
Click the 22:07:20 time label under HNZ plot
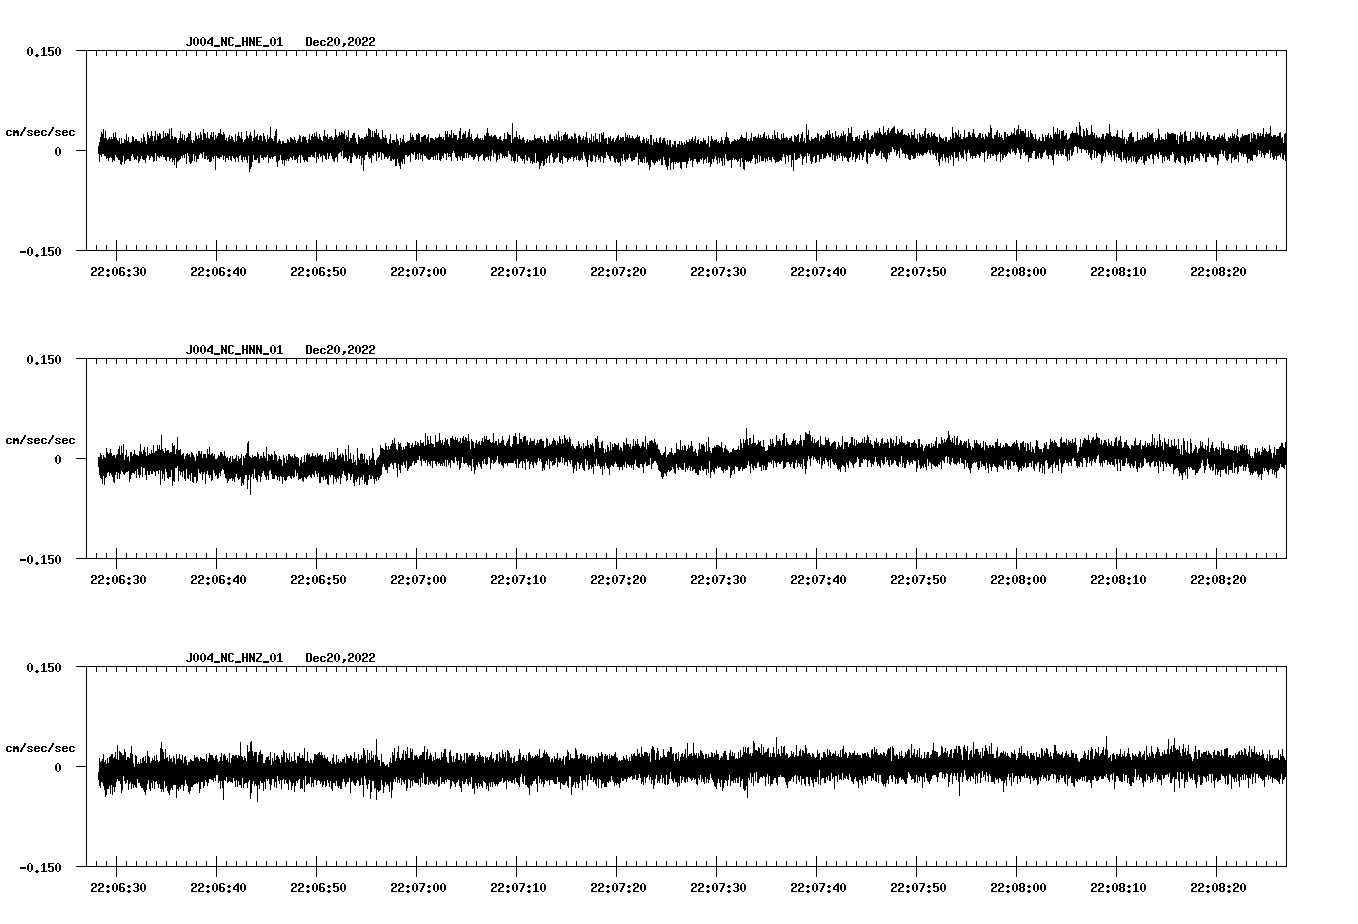pyautogui.click(x=618, y=888)
